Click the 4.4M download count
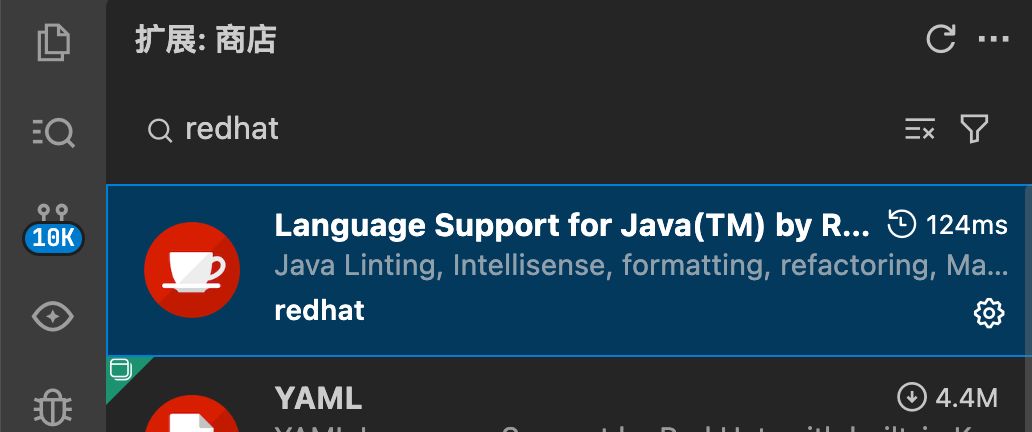1032x432 pixels. click(949, 398)
